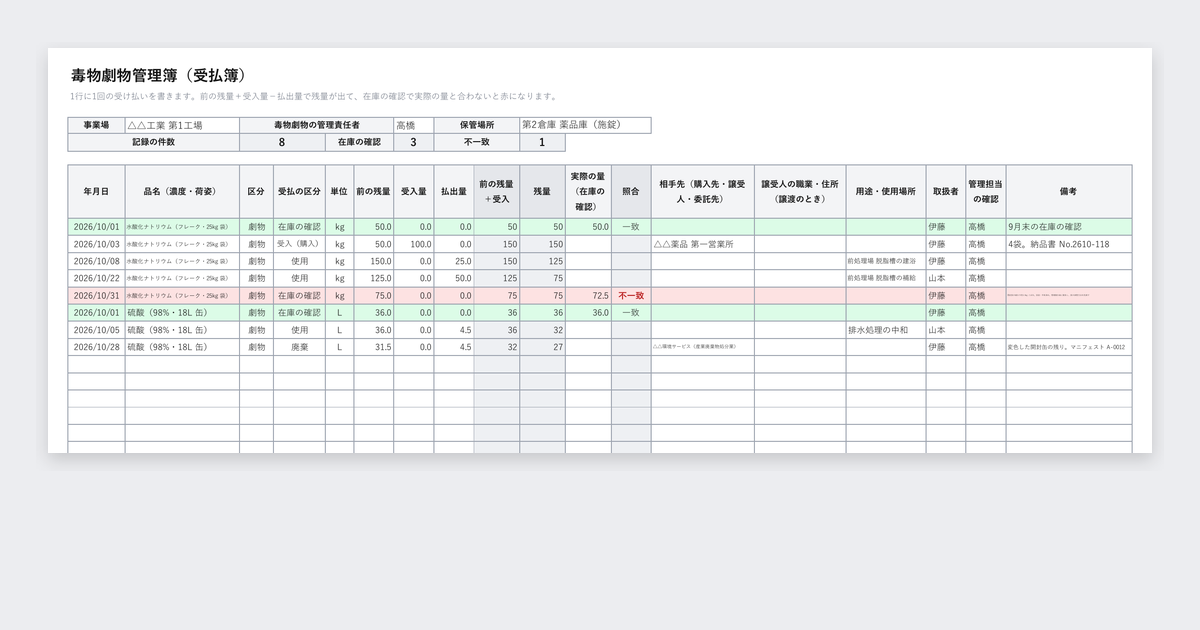Click the record count value 8

pyautogui.click(x=282, y=142)
